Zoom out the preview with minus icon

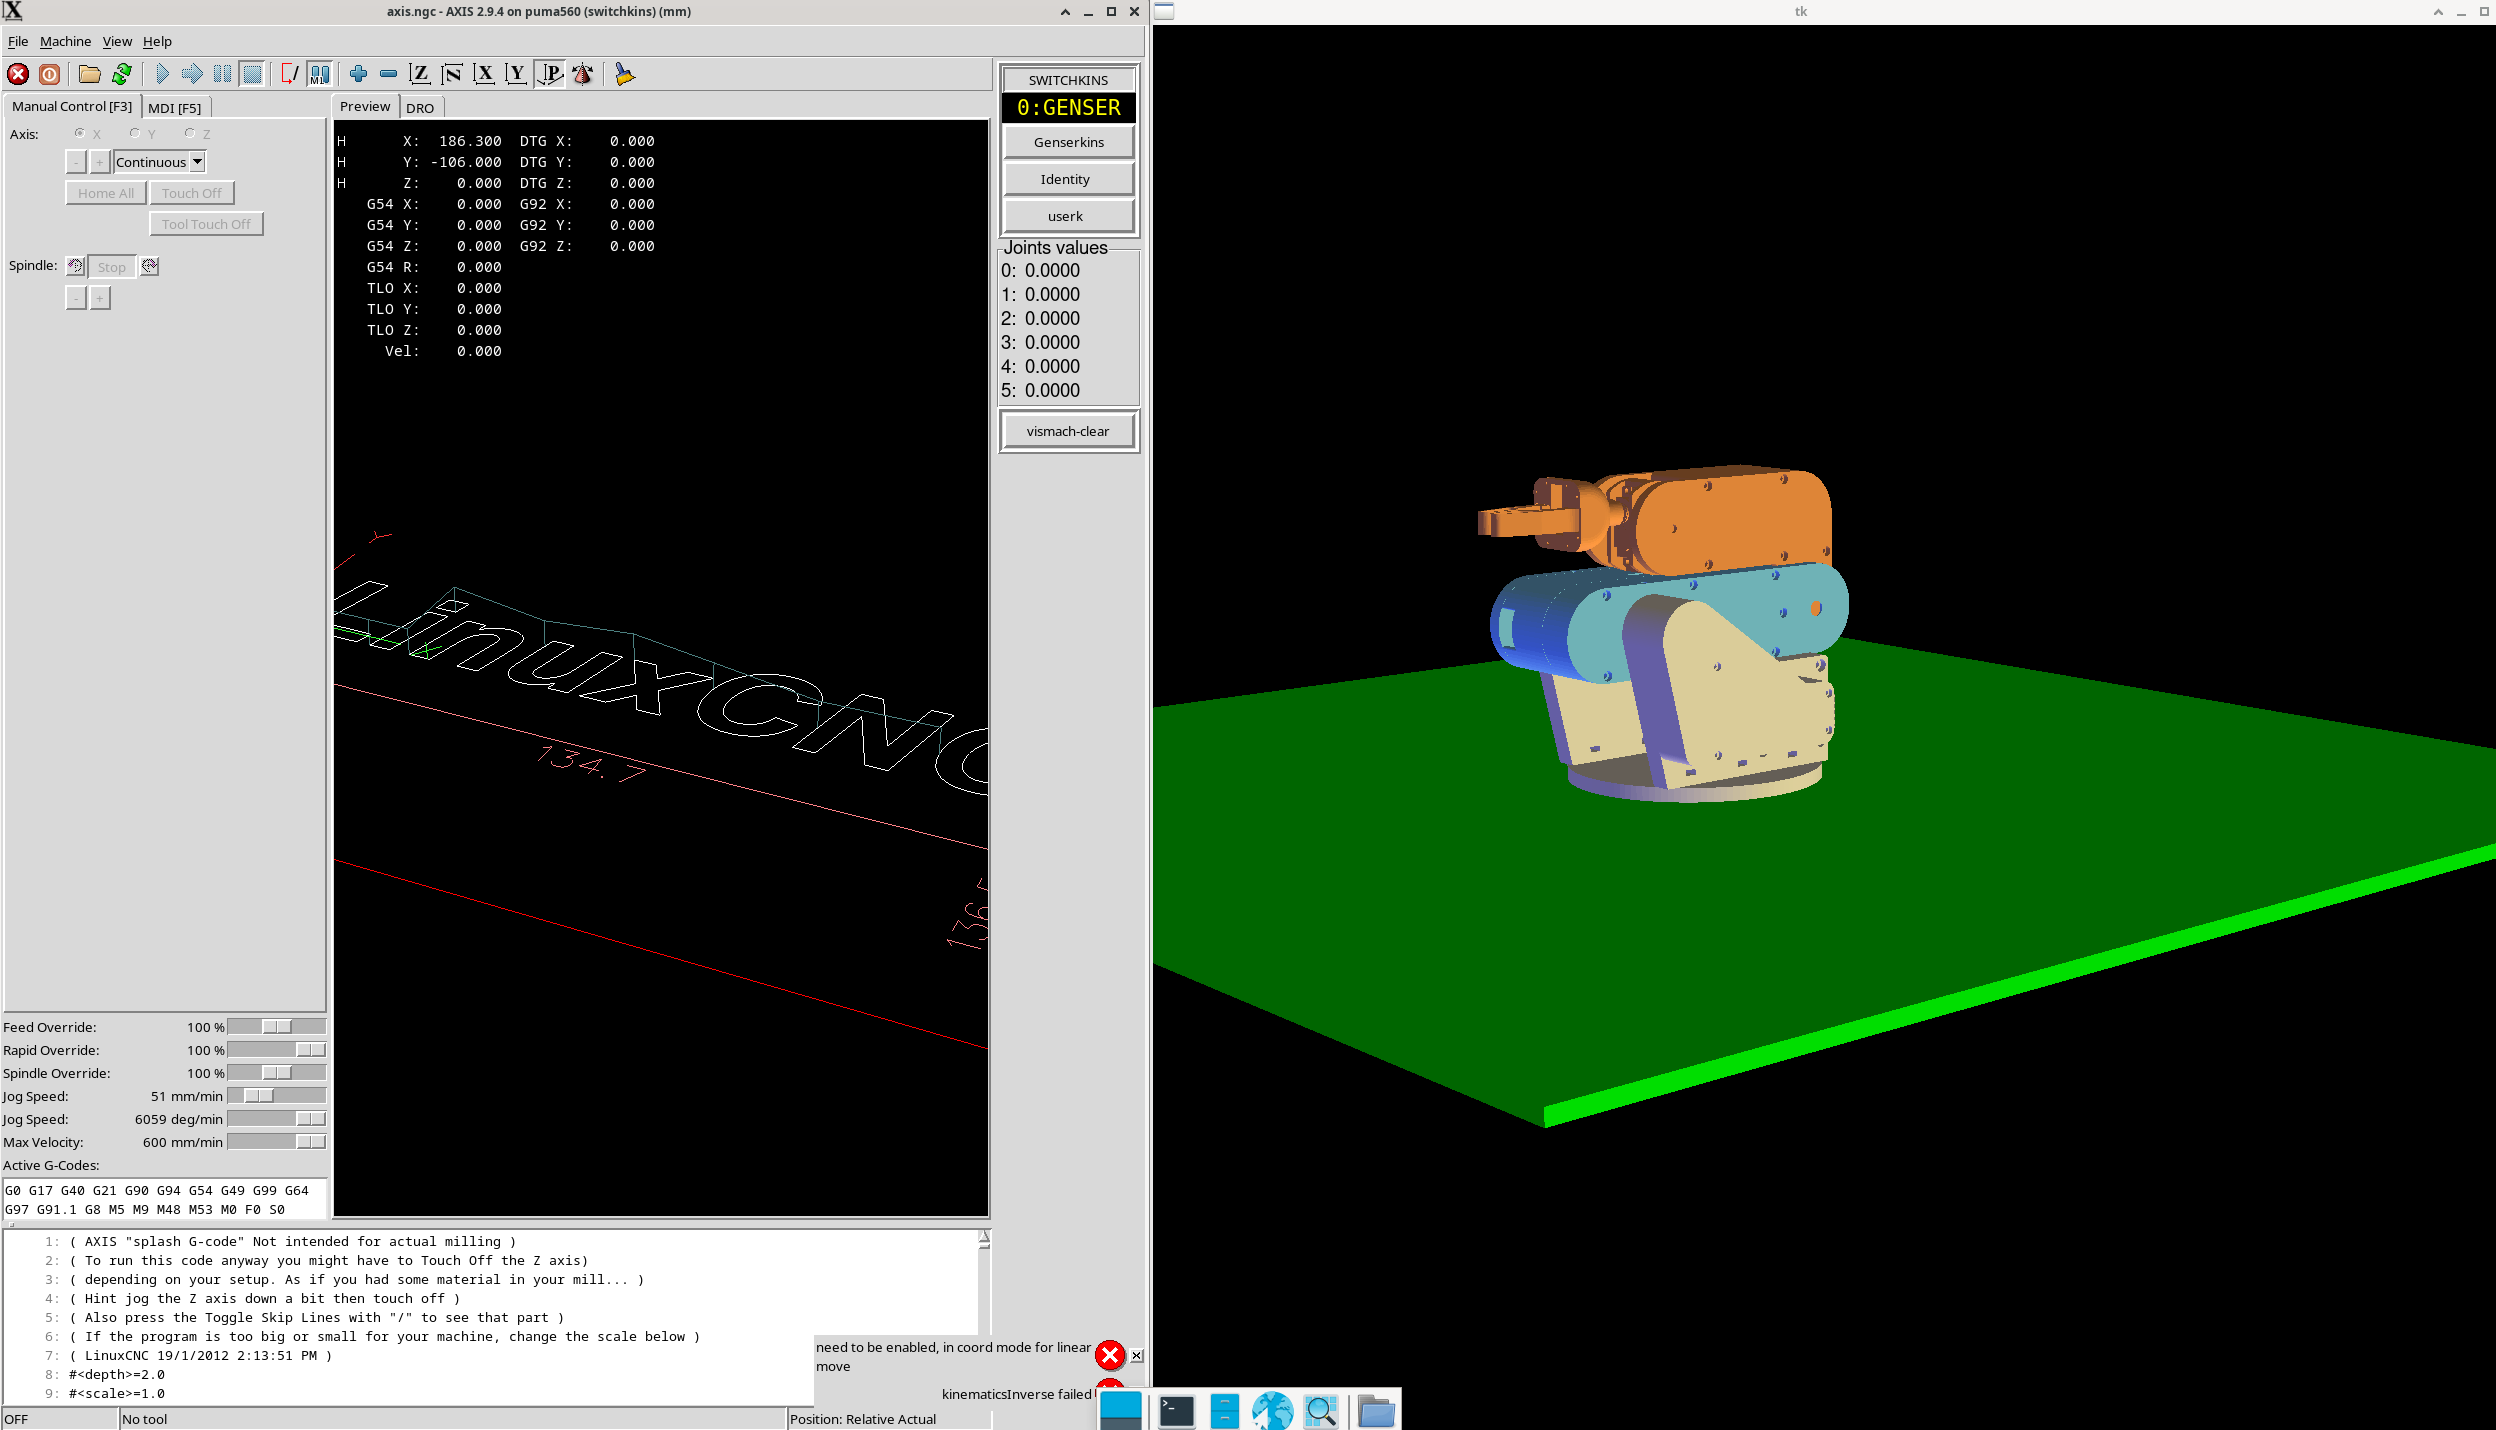(388, 74)
